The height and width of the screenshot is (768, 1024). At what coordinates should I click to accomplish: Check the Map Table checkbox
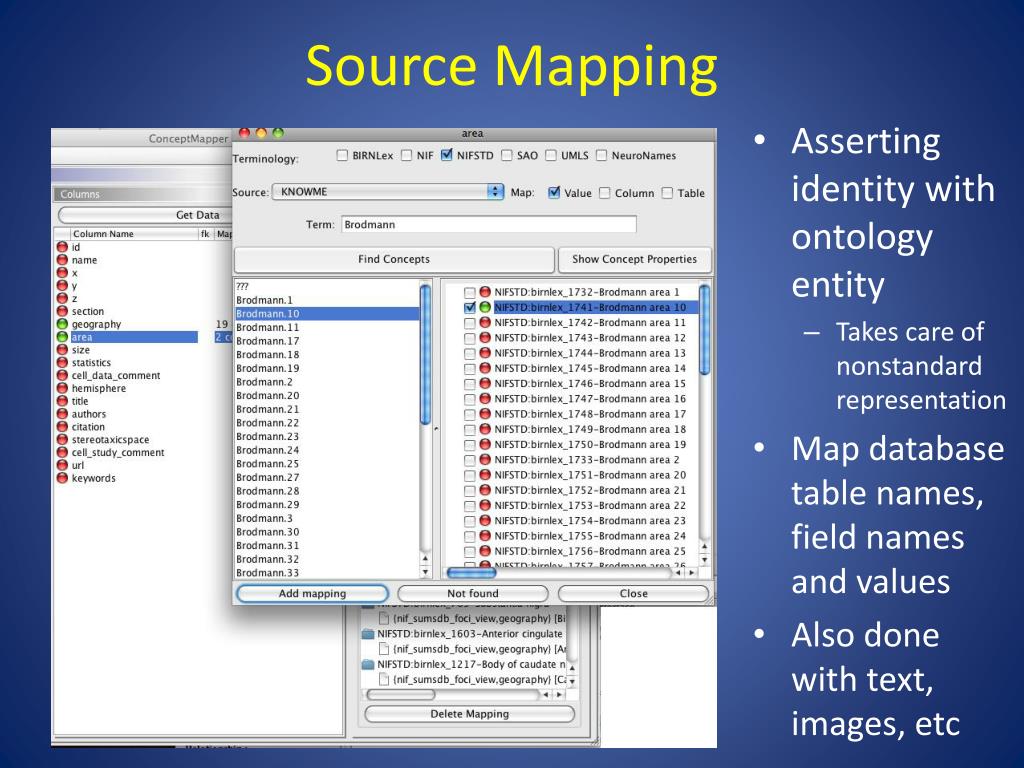click(x=667, y=193)
